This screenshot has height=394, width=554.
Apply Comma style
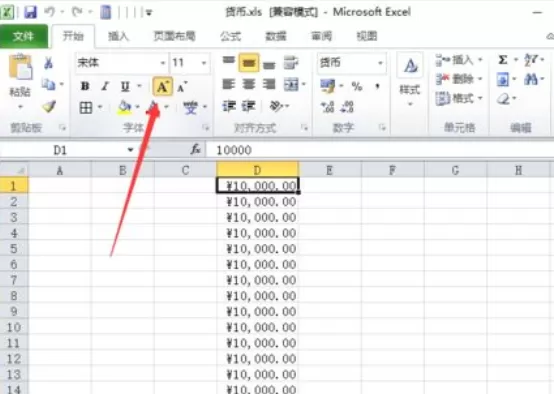377,86
